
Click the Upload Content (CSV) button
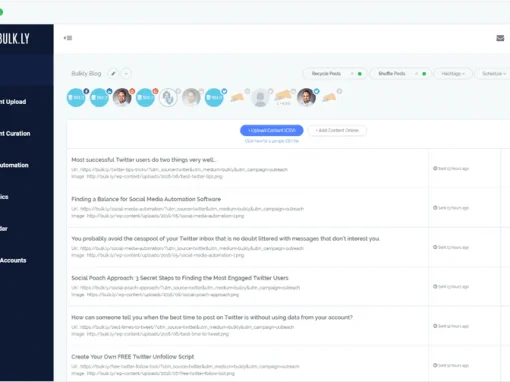pyautogui.click(x=272, y=130)
